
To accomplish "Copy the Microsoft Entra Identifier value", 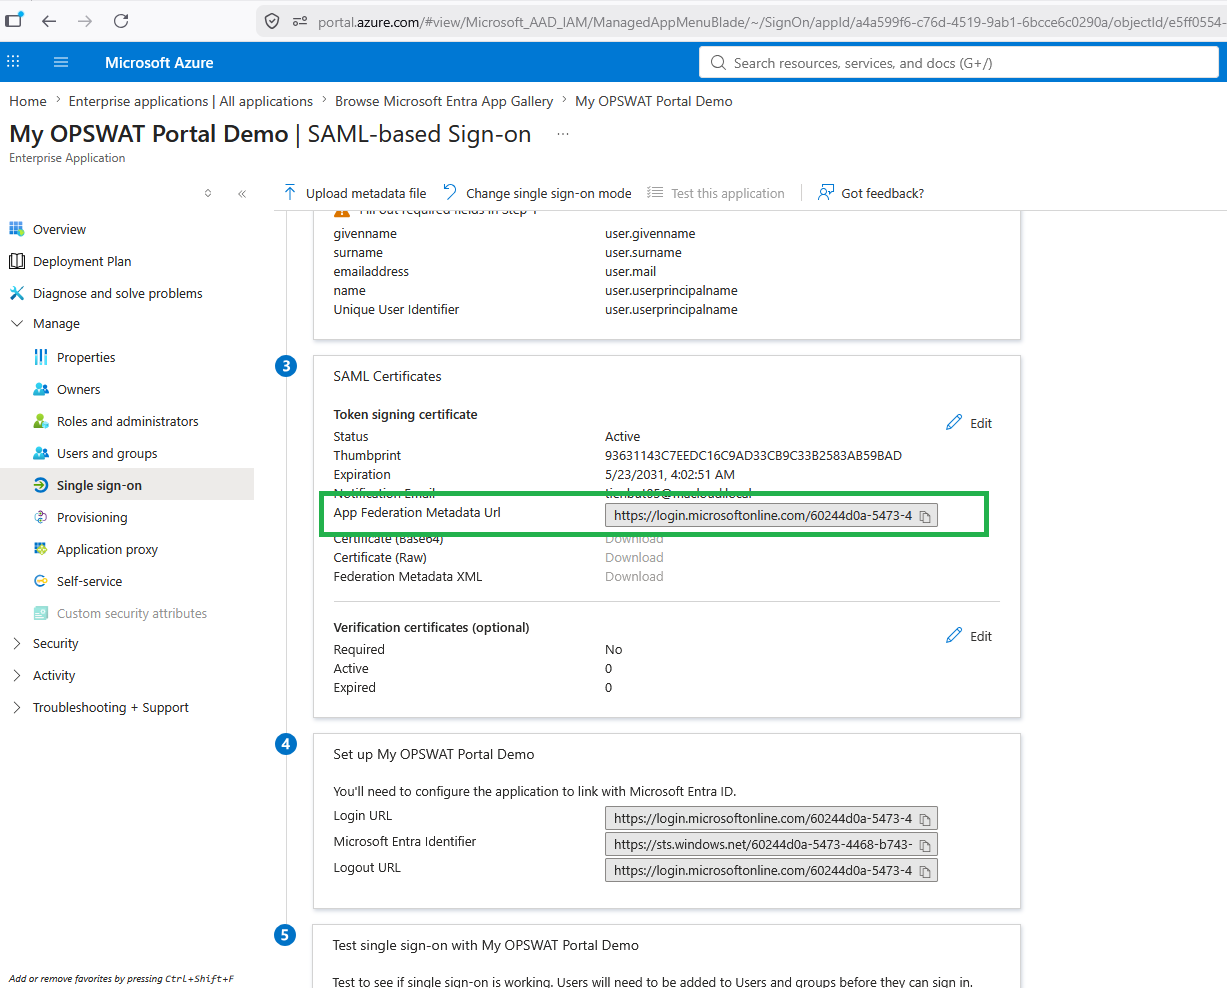I will (x=926, y=845).
